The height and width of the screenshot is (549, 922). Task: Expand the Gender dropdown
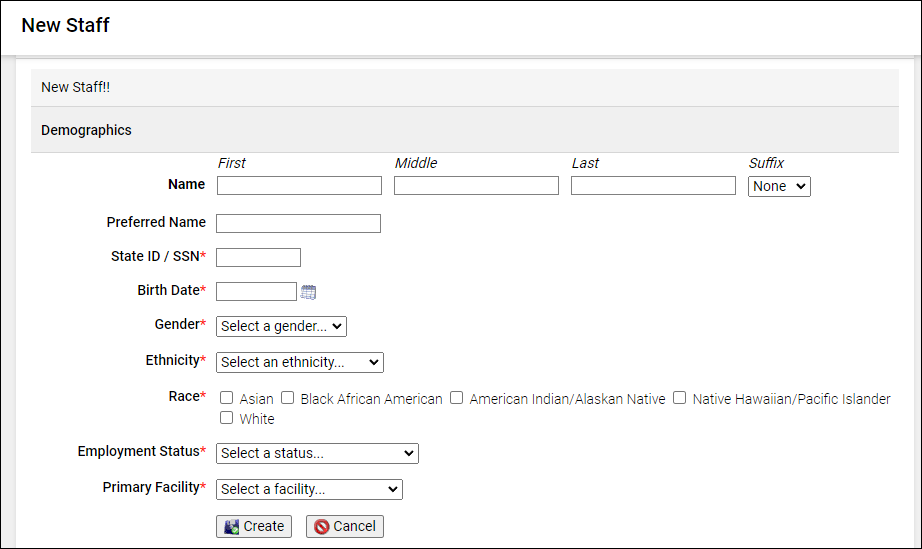(x=281, y=326)
